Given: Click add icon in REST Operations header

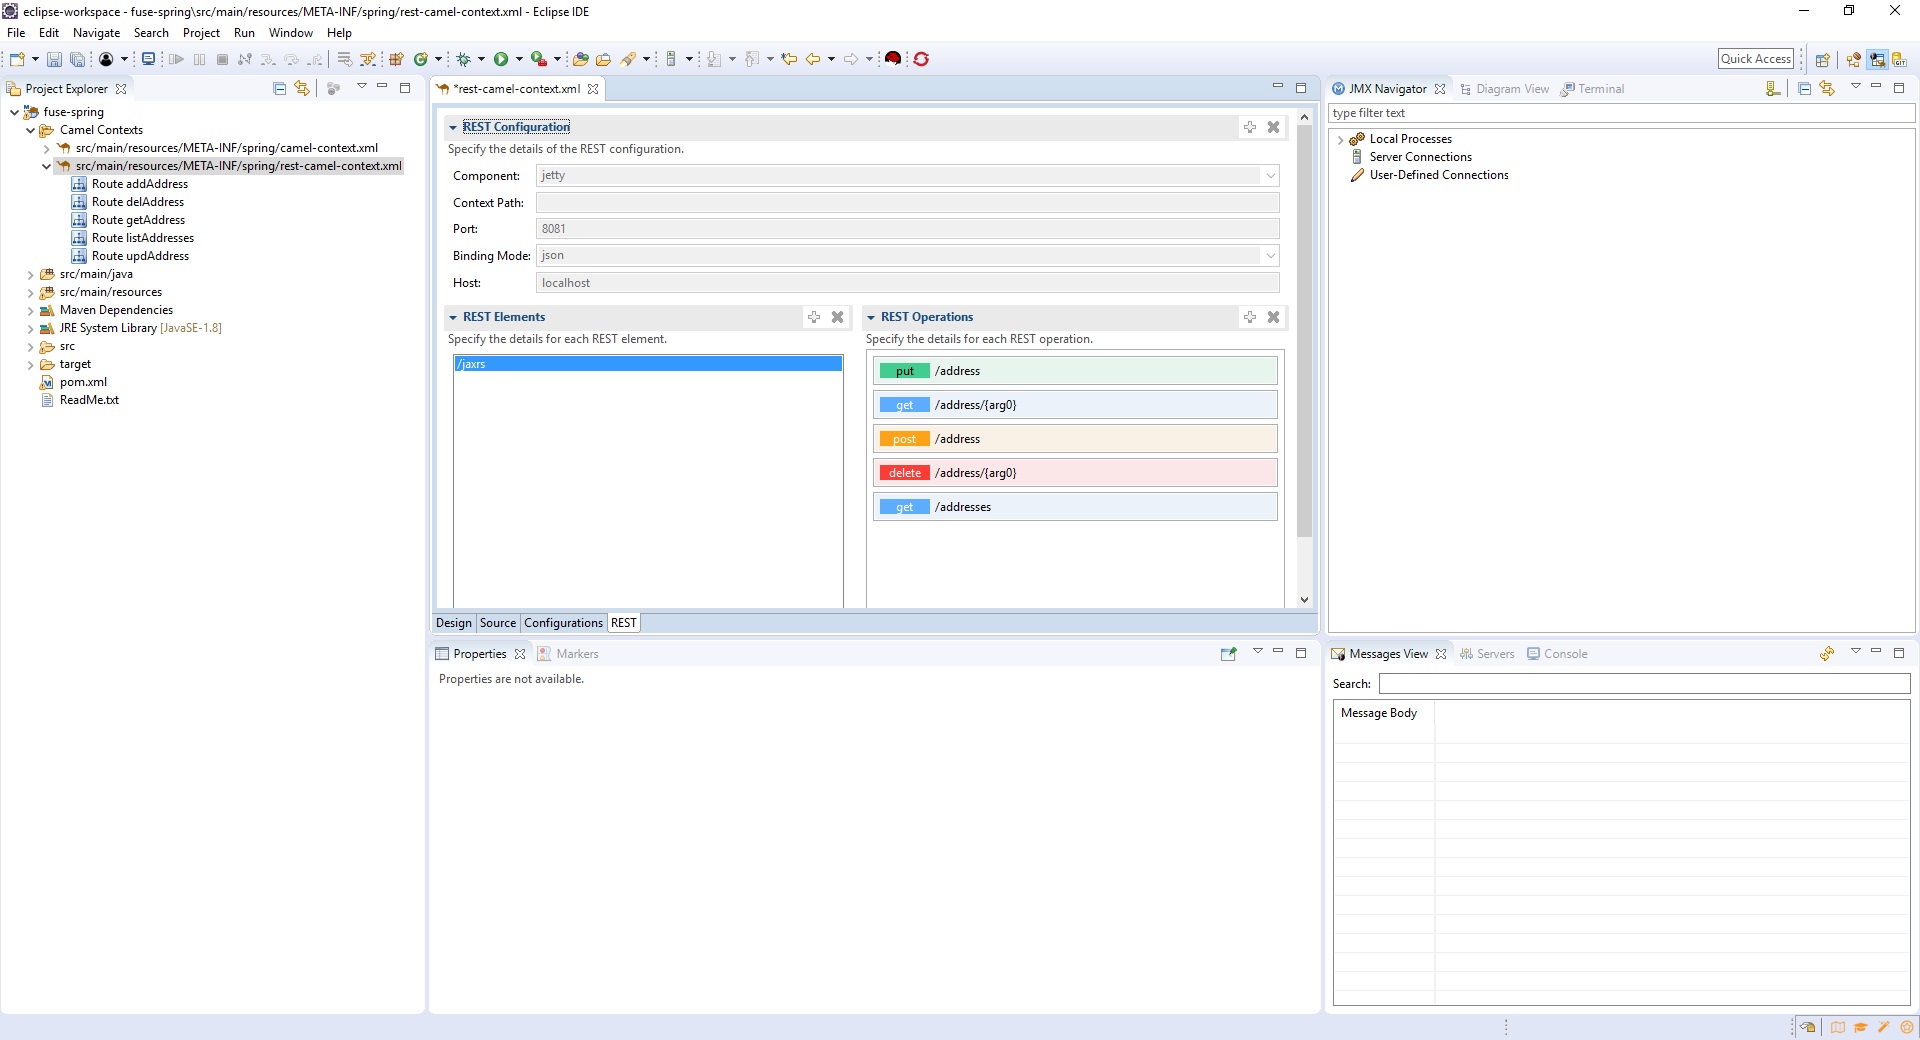Looking at the screenshot, I should point(1249,317).
